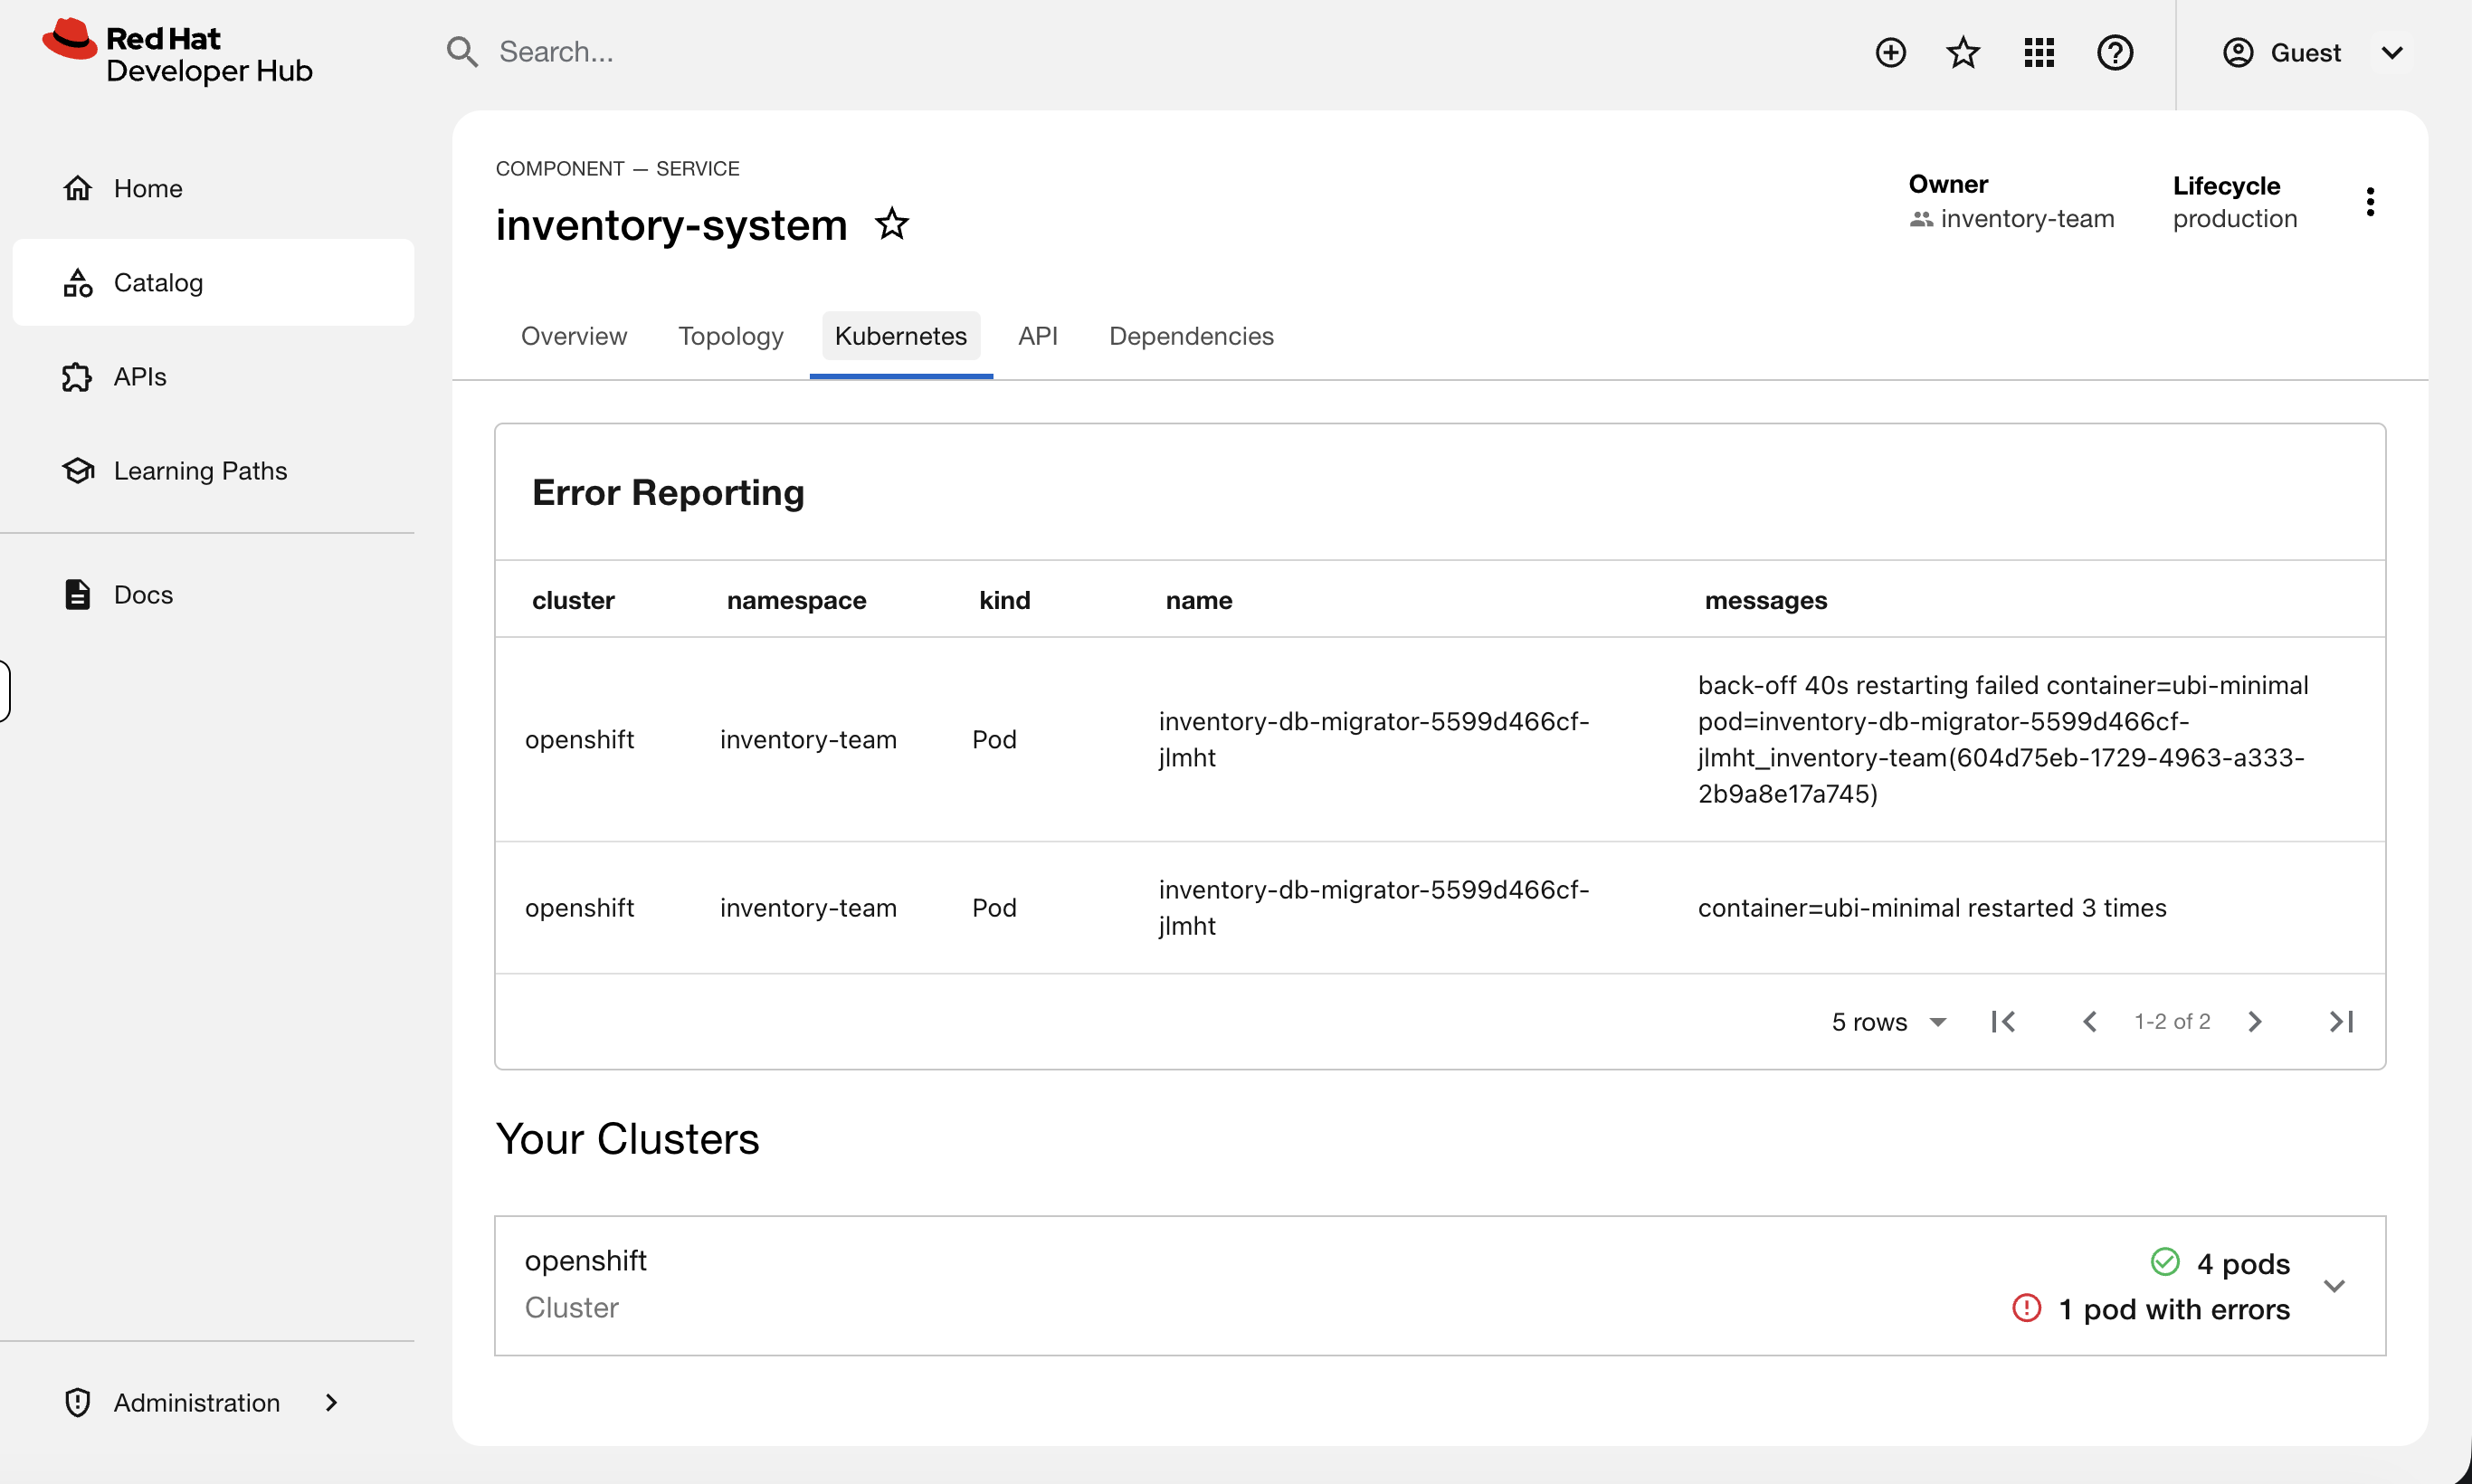Open the 5 rows per page dropdown

point(1888,1021)
